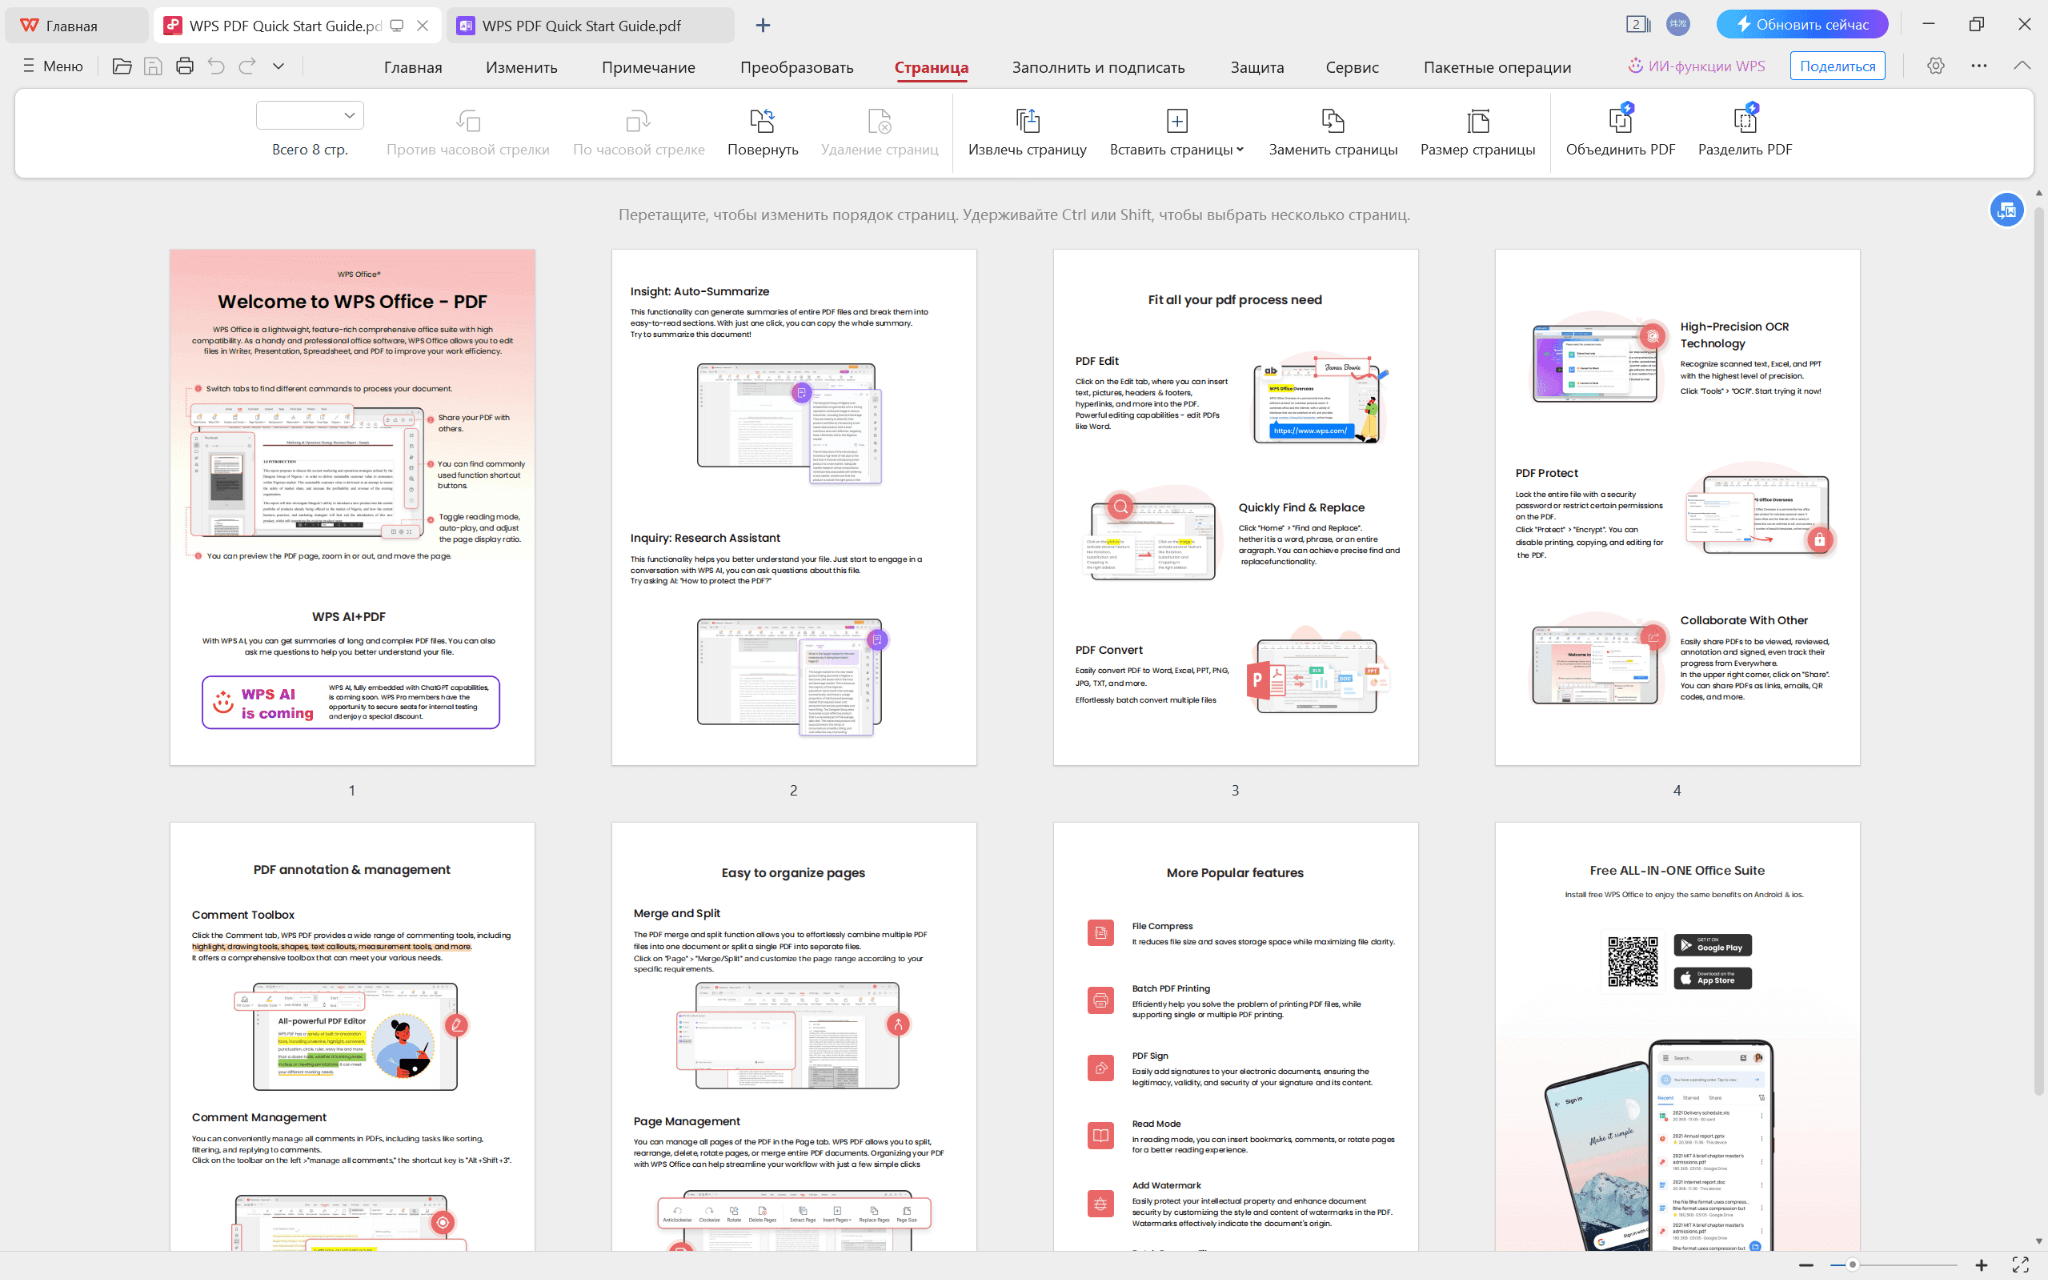2048x1280 pixels.
Task: Click the print icon in quick access bar
Action: (x=184, y=66)
